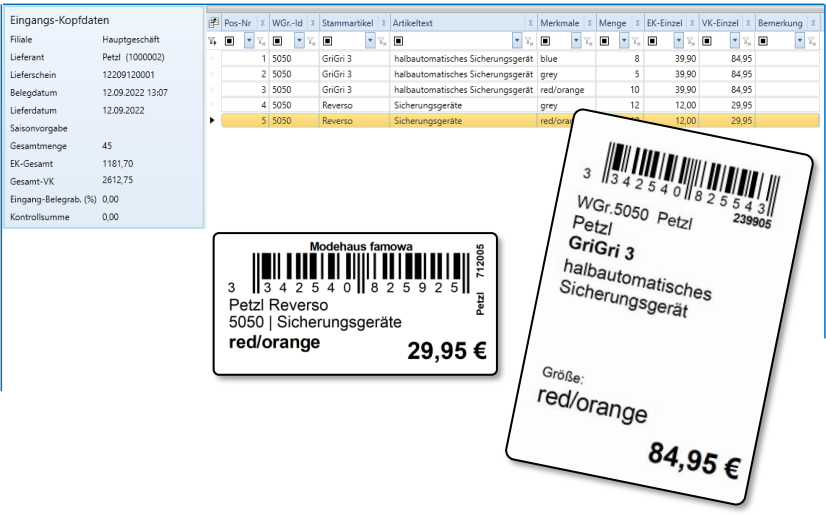Sort by the Bemerkung column header
Image resolution: width=826 pixels, height=515 pixels.
[780, 23]
